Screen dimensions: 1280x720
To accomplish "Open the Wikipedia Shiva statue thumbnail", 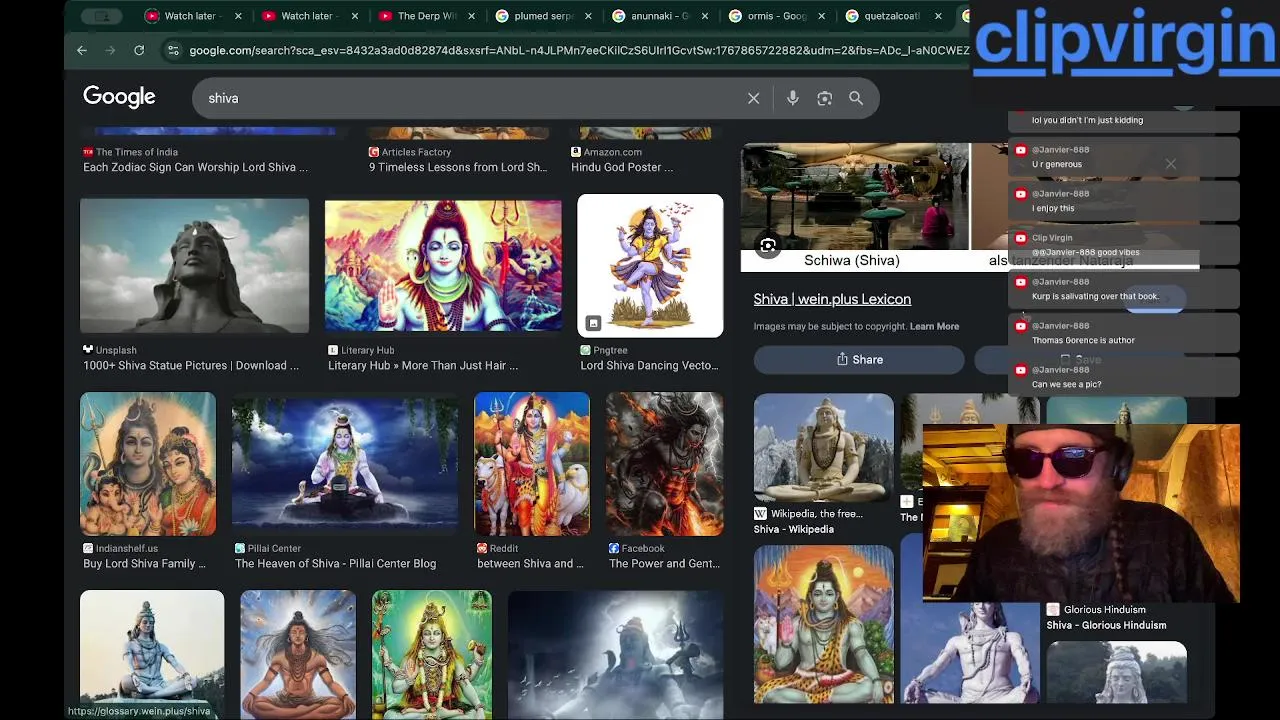I will [824, 447].
